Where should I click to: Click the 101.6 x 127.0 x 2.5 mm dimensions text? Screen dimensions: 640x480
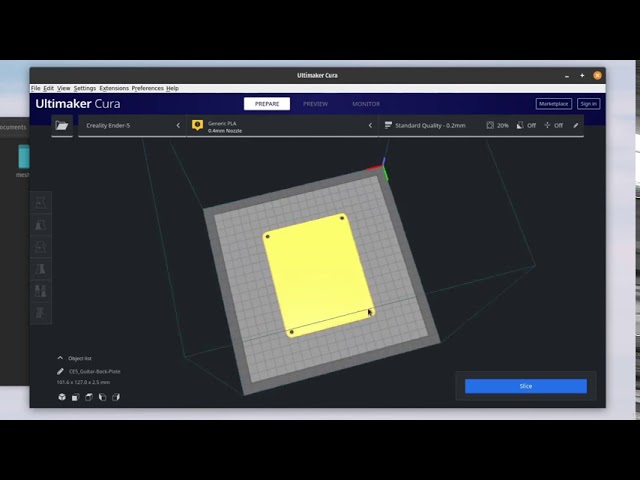coord(83,382)
